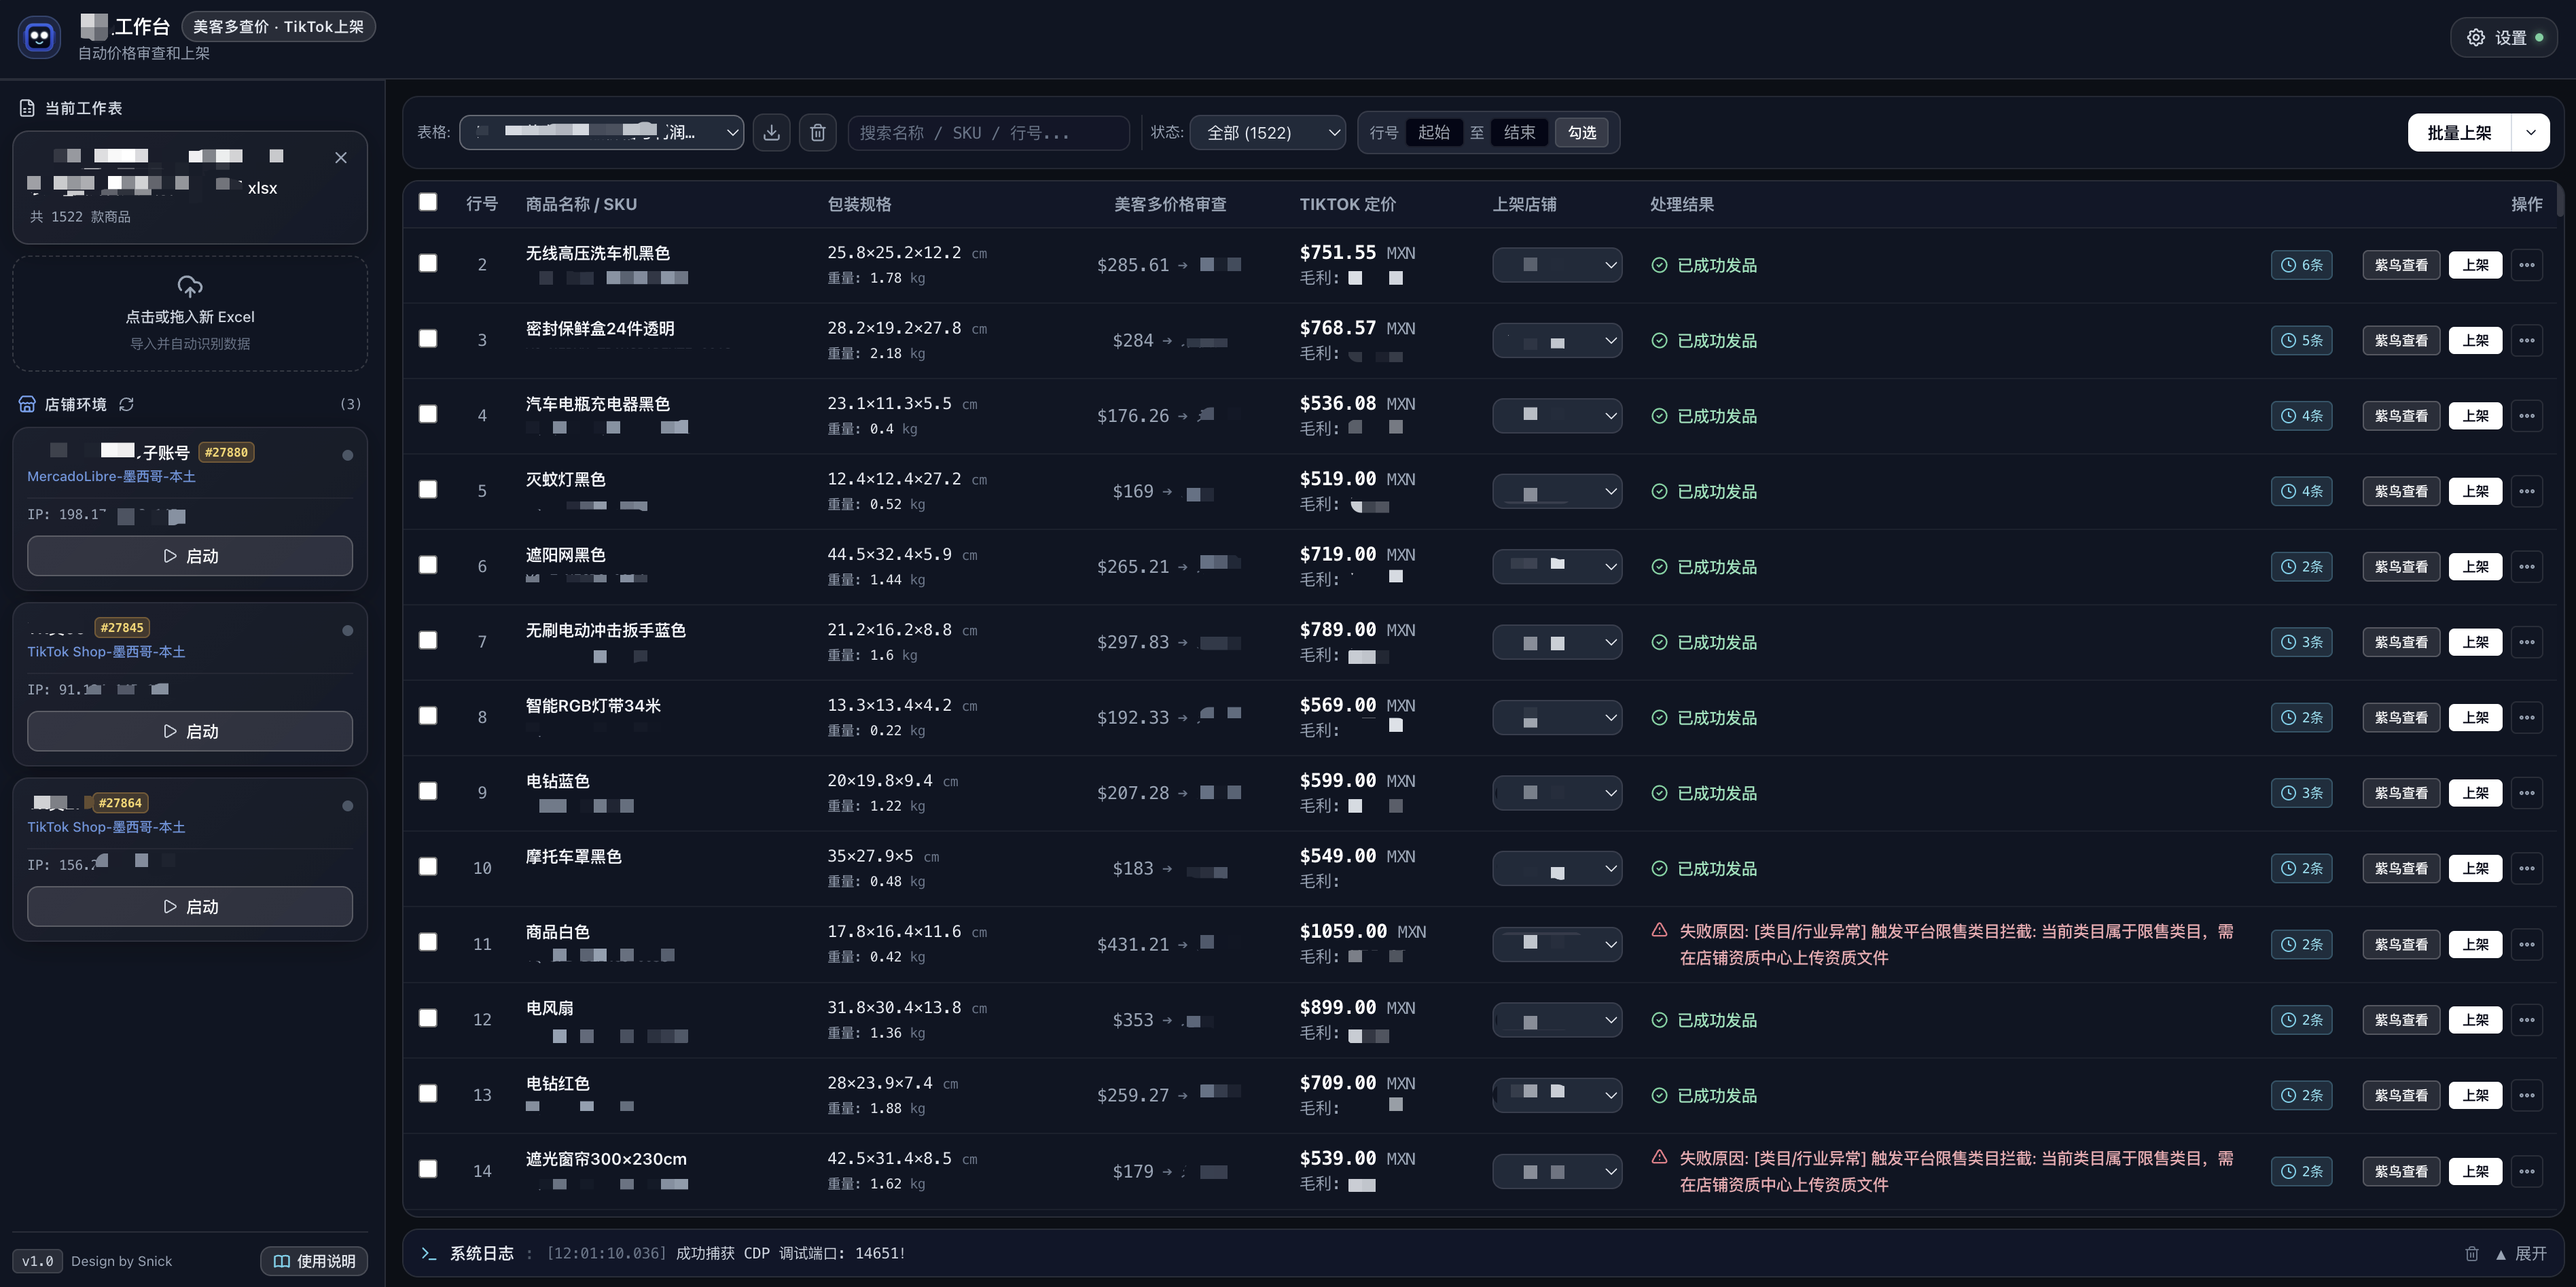
Task: Click 紫鸟查看 for row 6
Action: tap(2401, 567)
